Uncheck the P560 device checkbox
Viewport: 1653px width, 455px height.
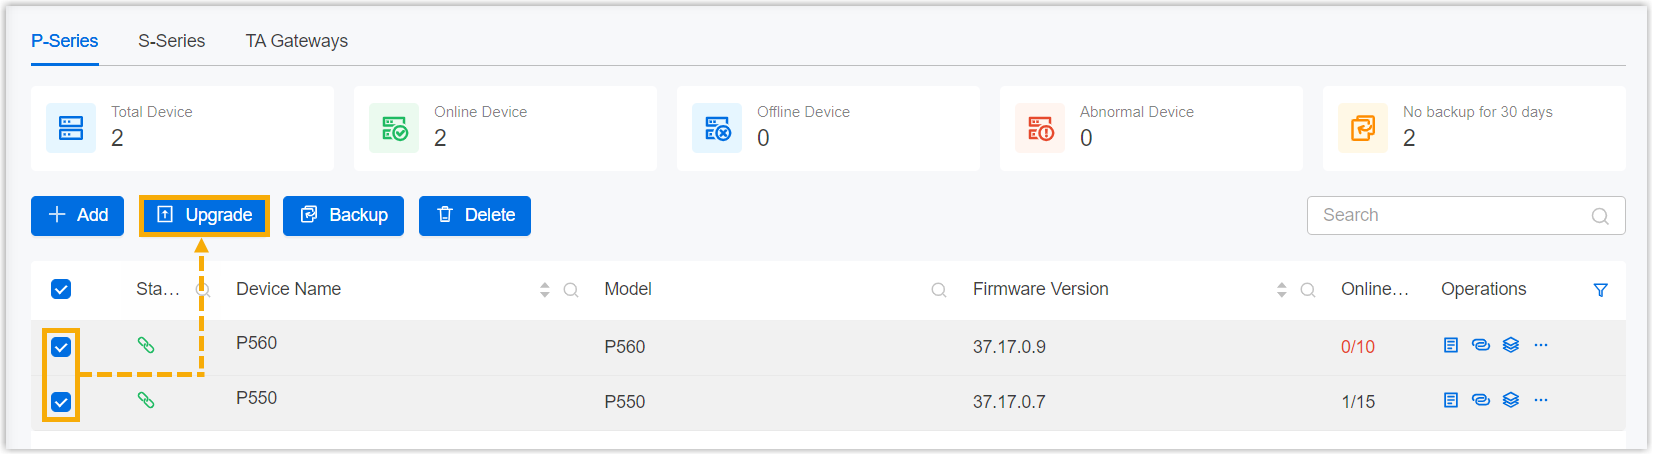pos(61,347)
